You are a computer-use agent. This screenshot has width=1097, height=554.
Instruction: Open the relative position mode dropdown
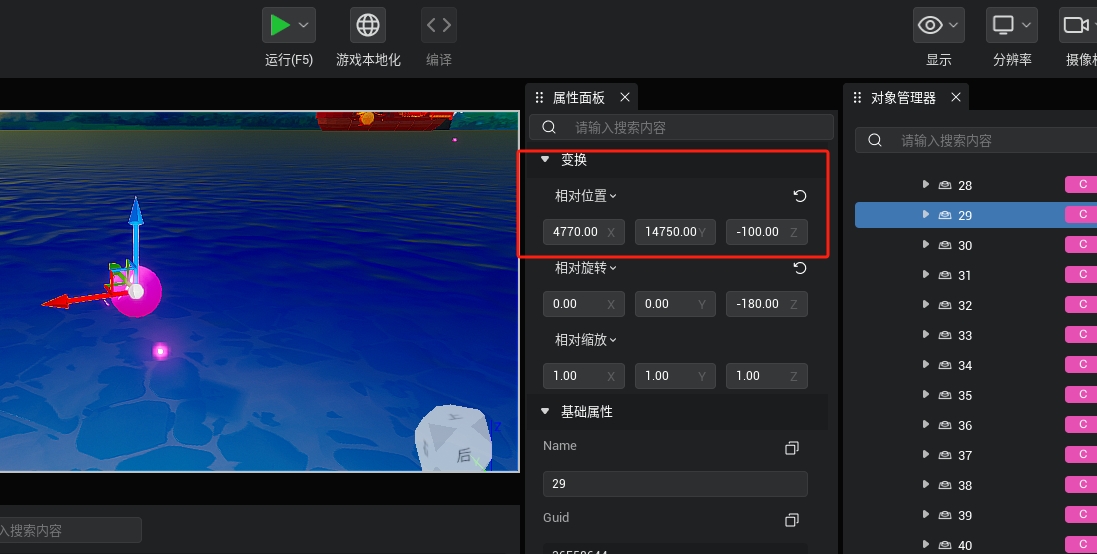(x=586, y=196)
